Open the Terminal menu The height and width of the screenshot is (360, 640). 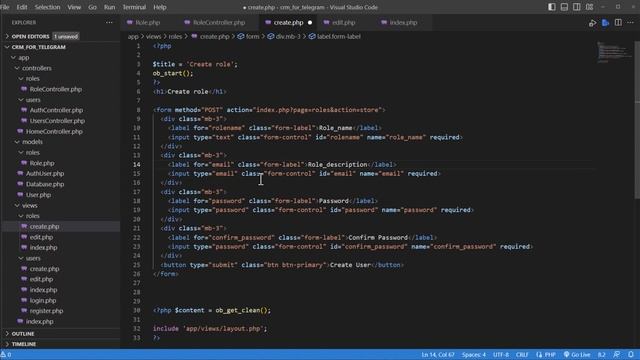(x=134, y=7)
